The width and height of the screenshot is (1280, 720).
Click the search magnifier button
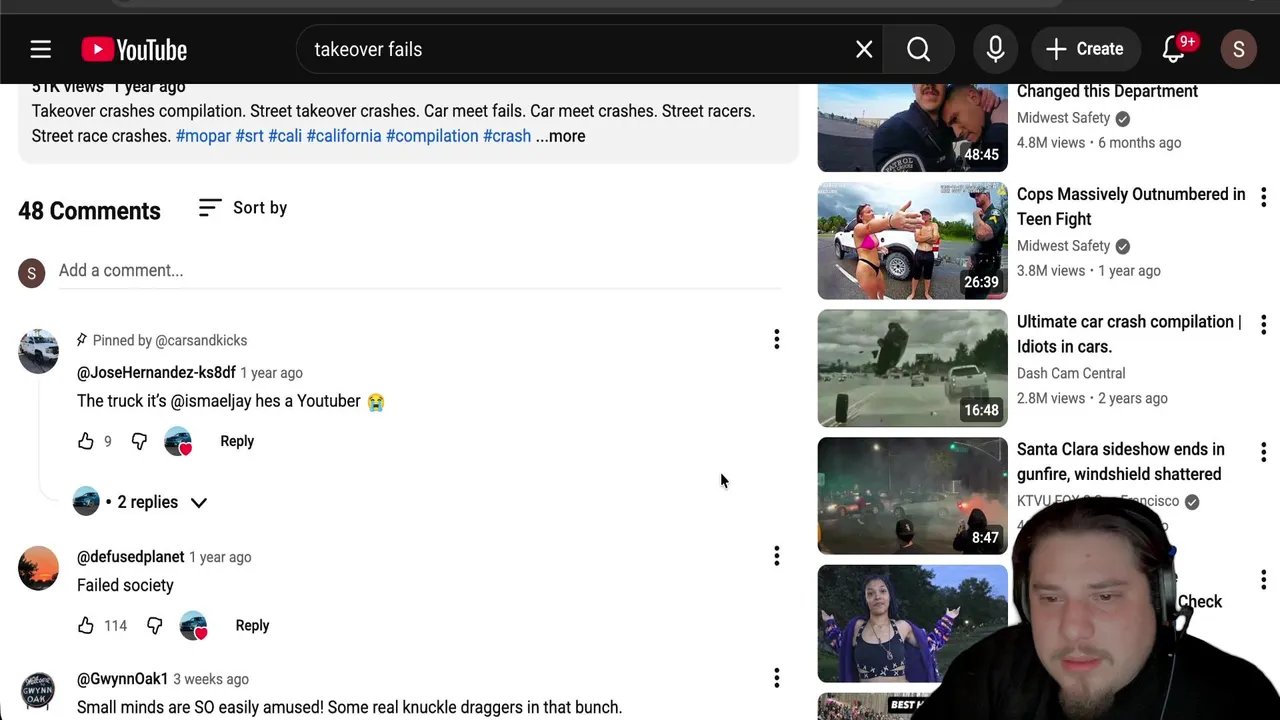click(919, 49)
